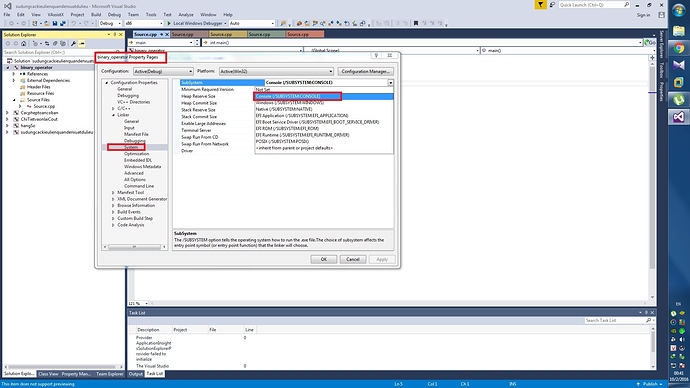Click the Configuration Manager button
This screenshot has width=690, height=388.
click(x=365, y=71)
